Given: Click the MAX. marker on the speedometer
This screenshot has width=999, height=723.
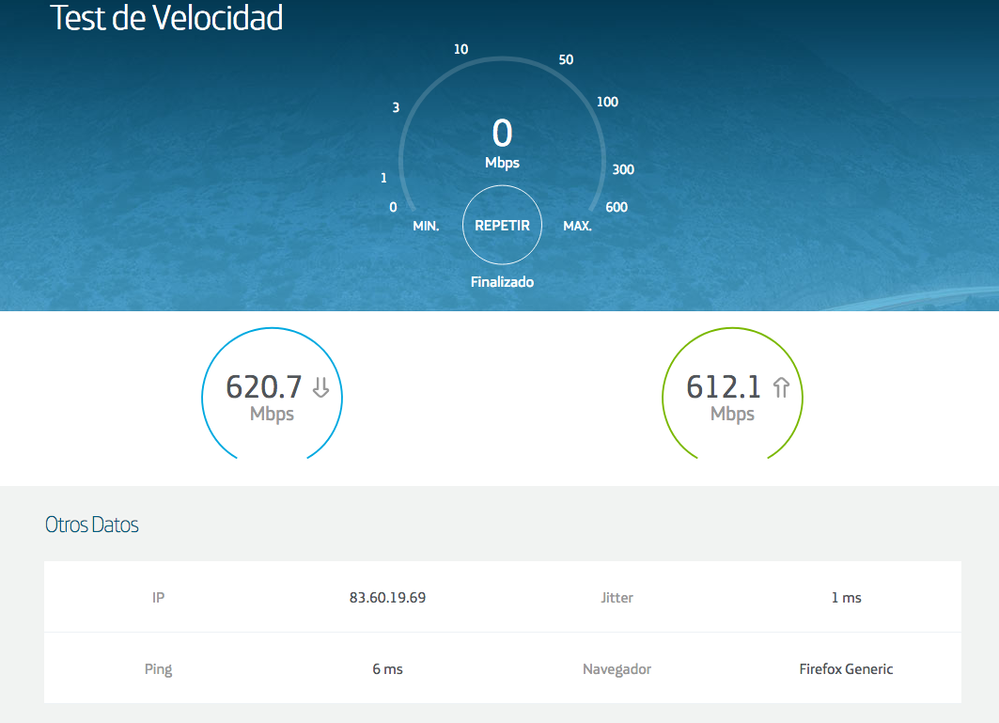Looking at the screenshot, I should (x=576, y=226).
